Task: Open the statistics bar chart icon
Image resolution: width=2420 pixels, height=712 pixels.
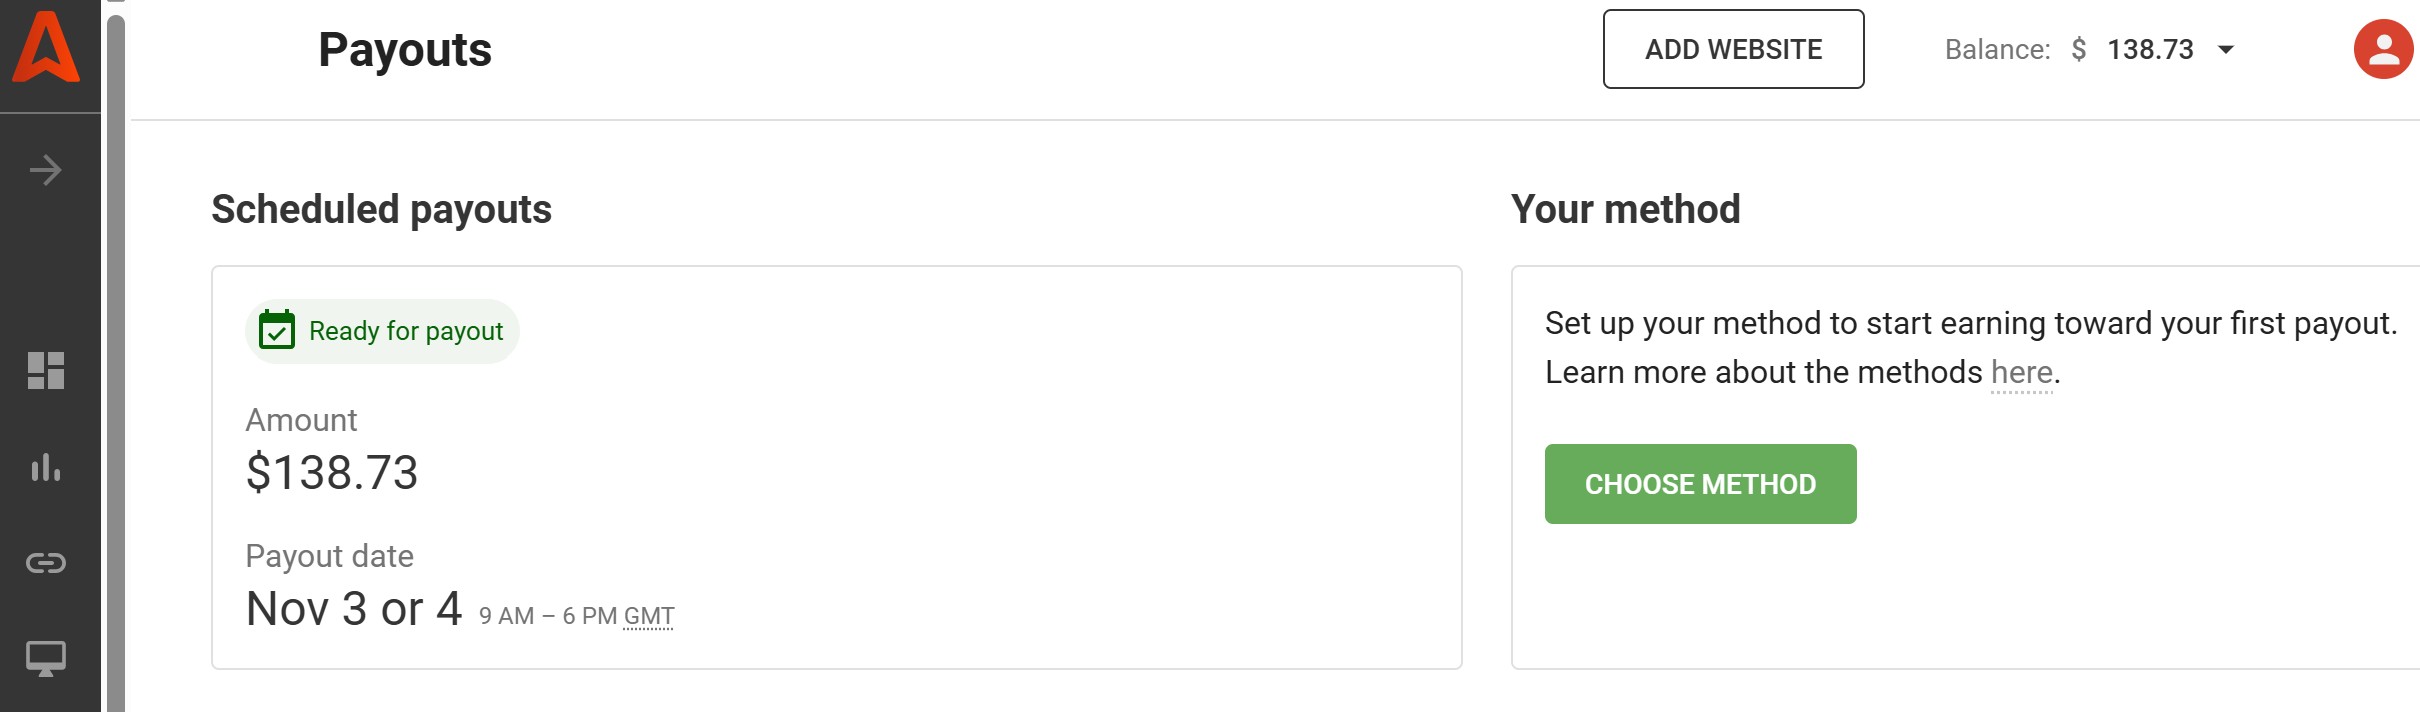Action: (x=46, y=467)
